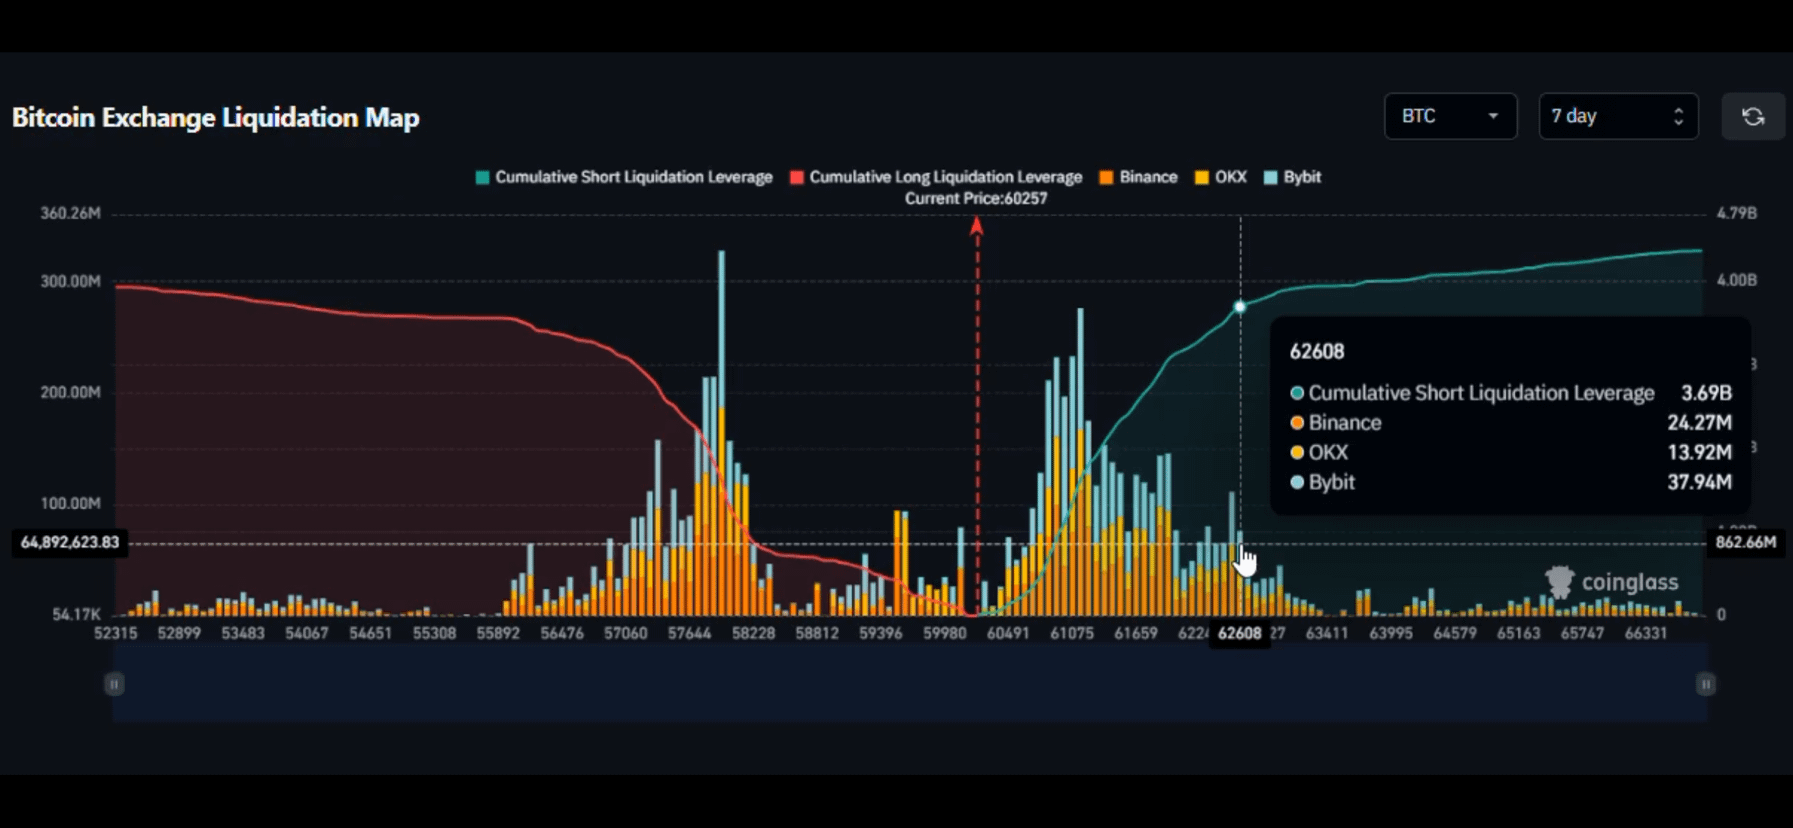The image size is (1793, 828).
Task: Click the 54651 x-axis price label
Action: (370, 633)
